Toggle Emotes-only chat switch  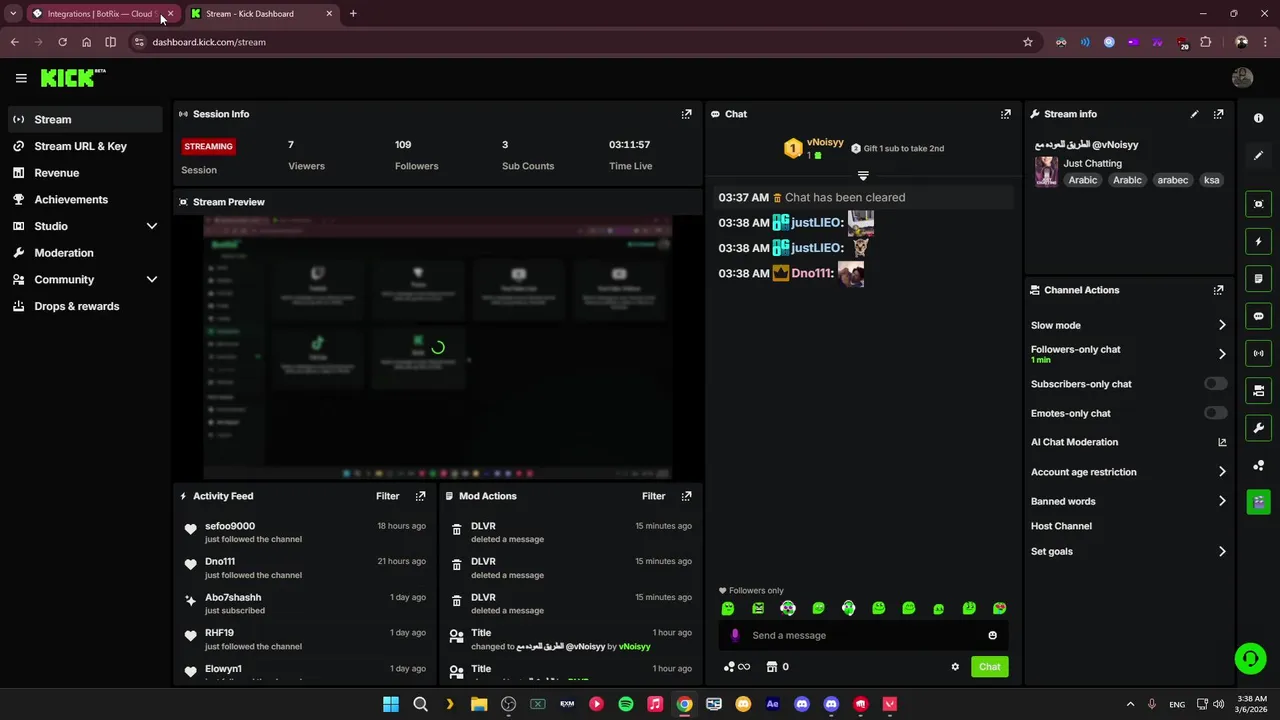(1215, 413)
